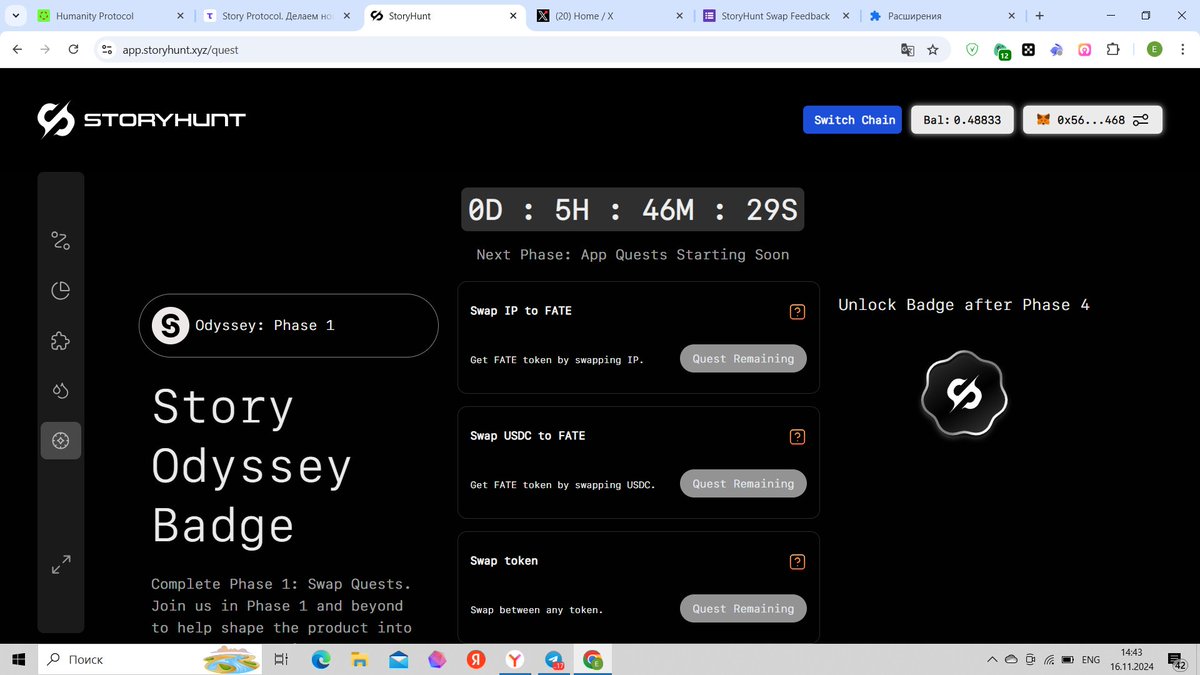Viewport: 1200px width, 675px height.
Task: Go forward in browser history
Action: [45, 49]
